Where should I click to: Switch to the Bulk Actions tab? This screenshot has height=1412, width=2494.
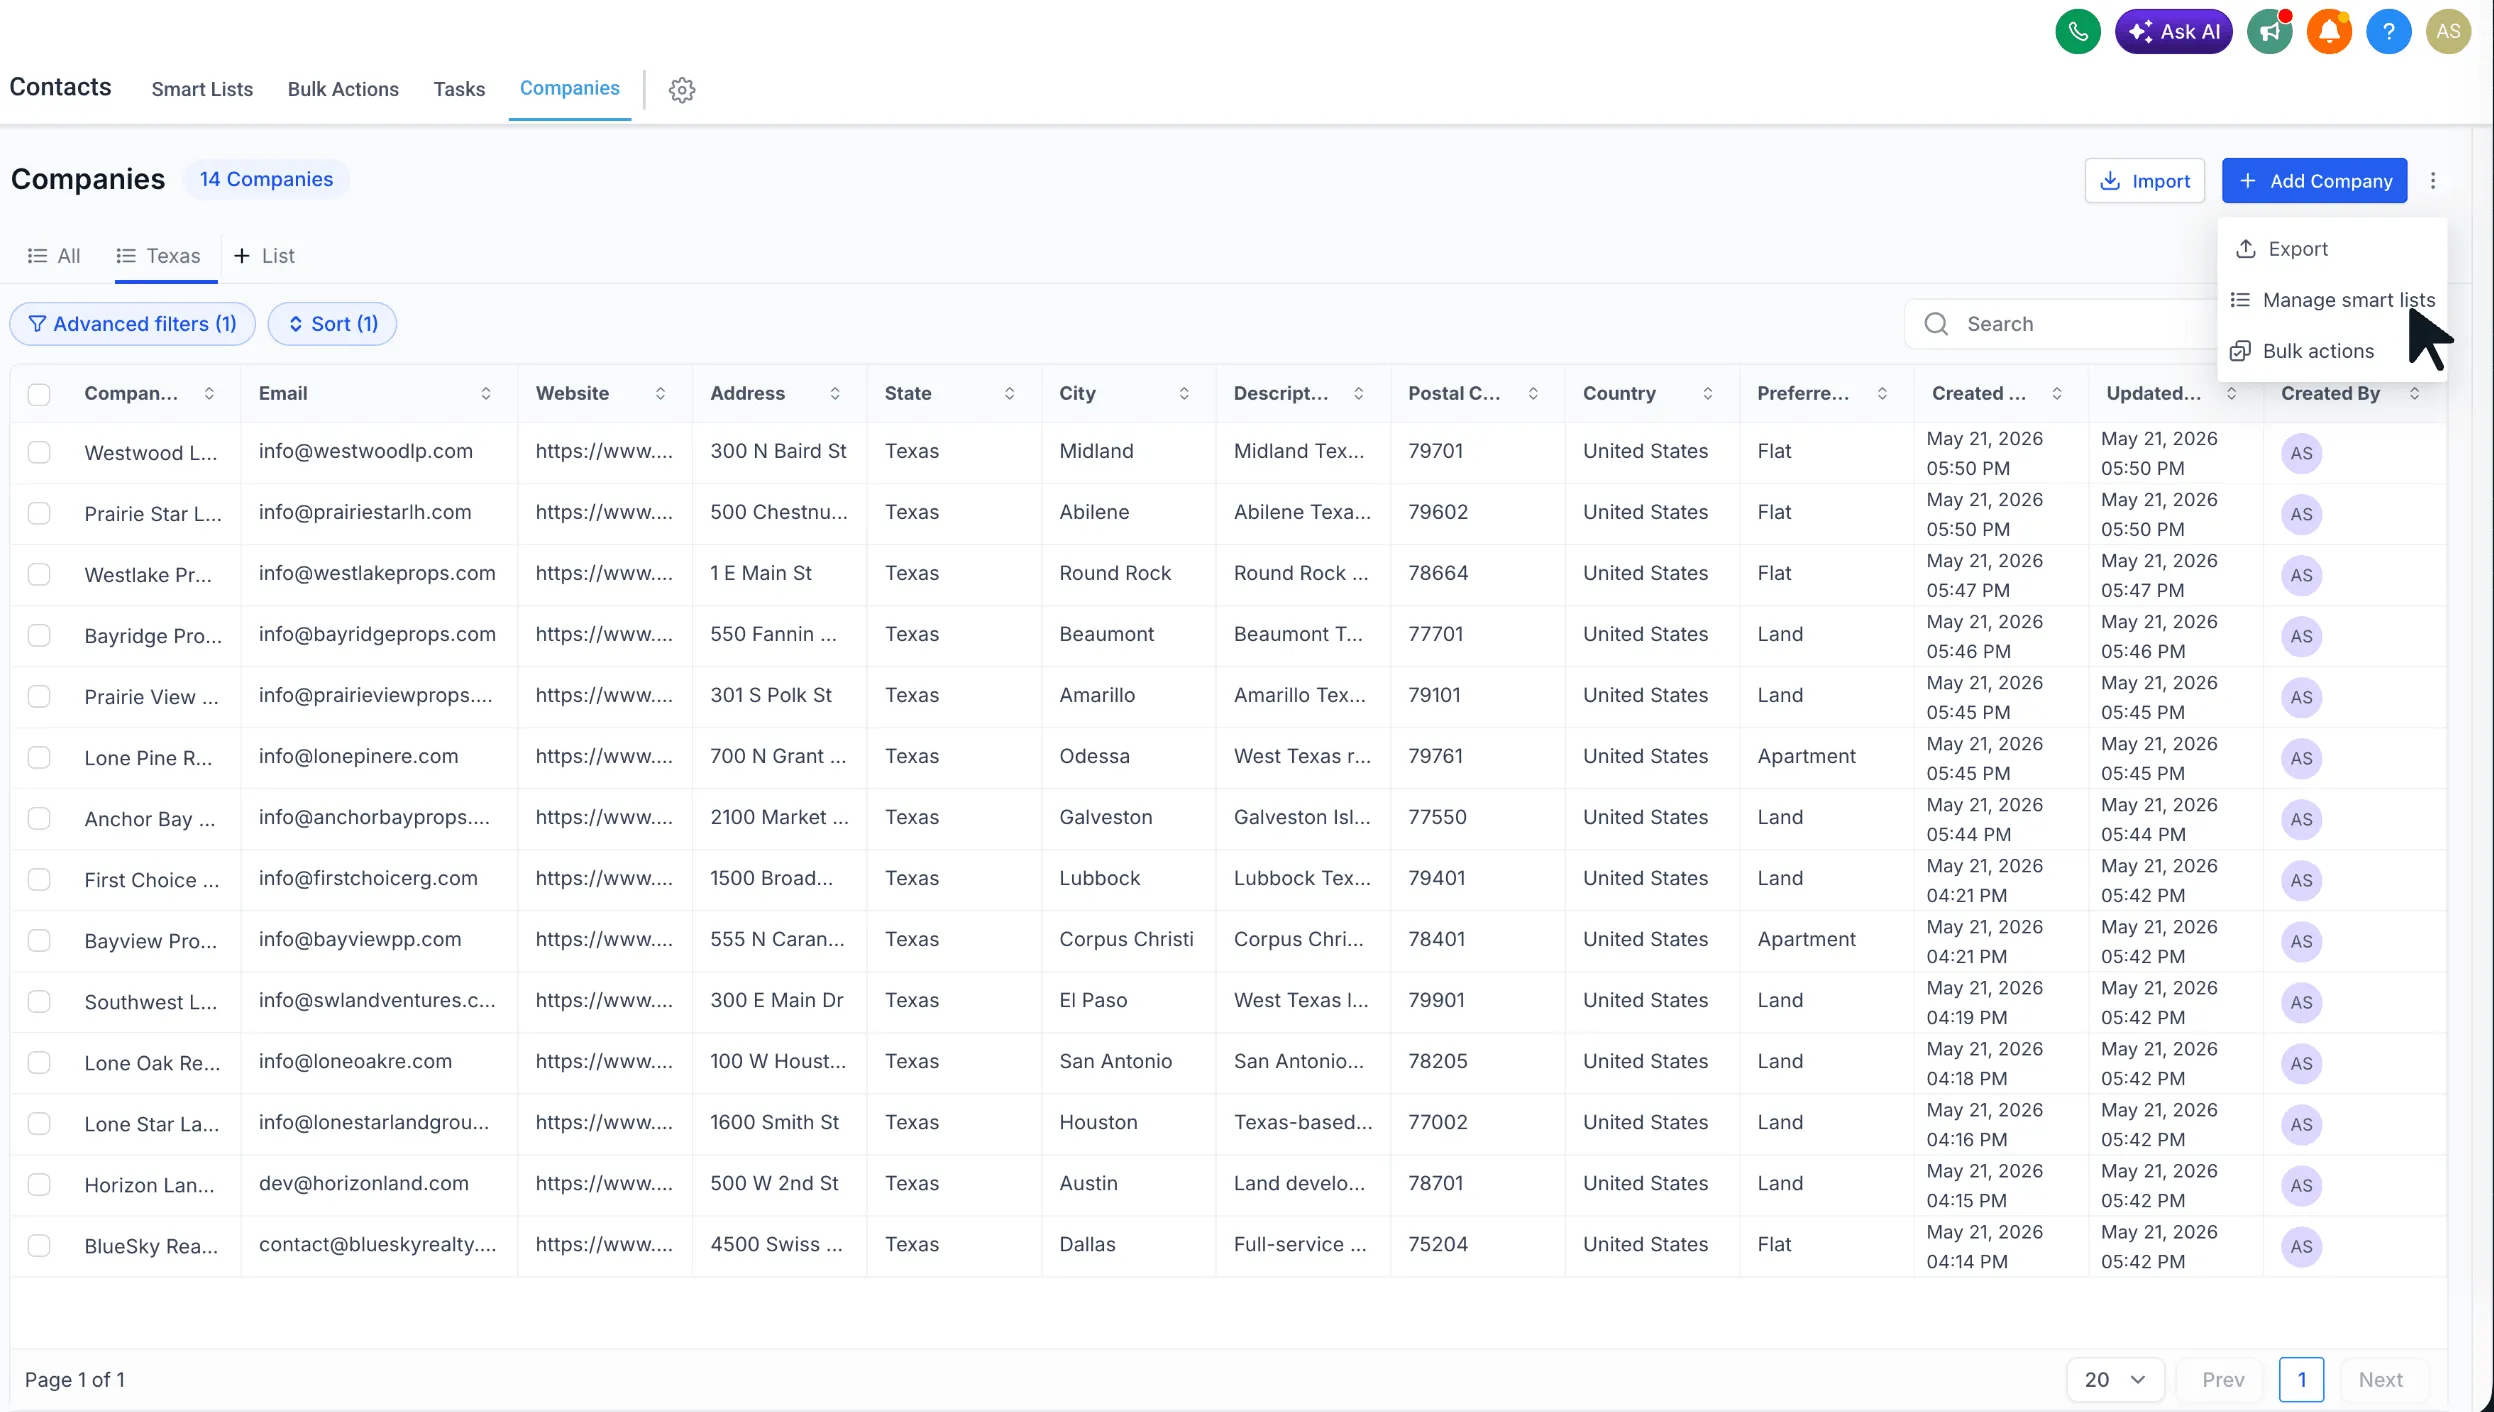point(343,89)
